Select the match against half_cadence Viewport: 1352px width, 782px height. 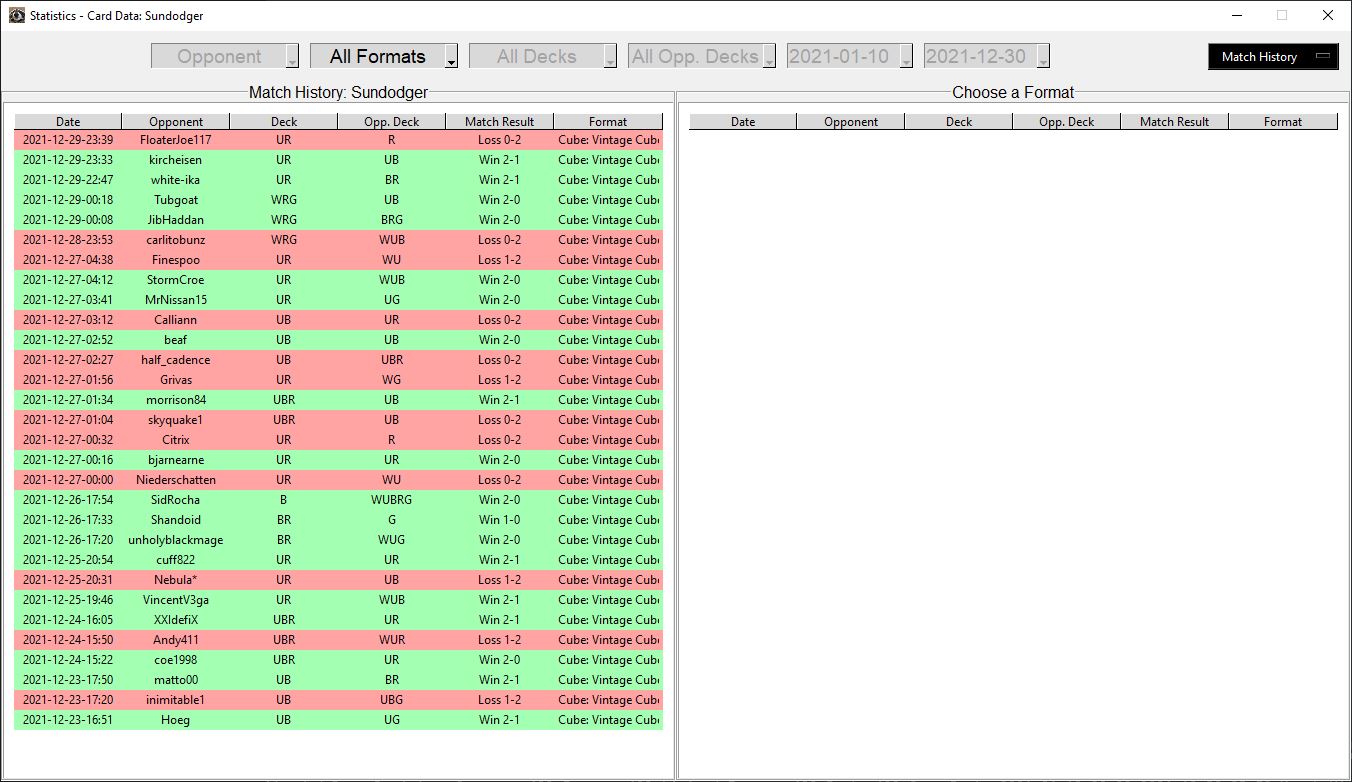pos(338,360)
